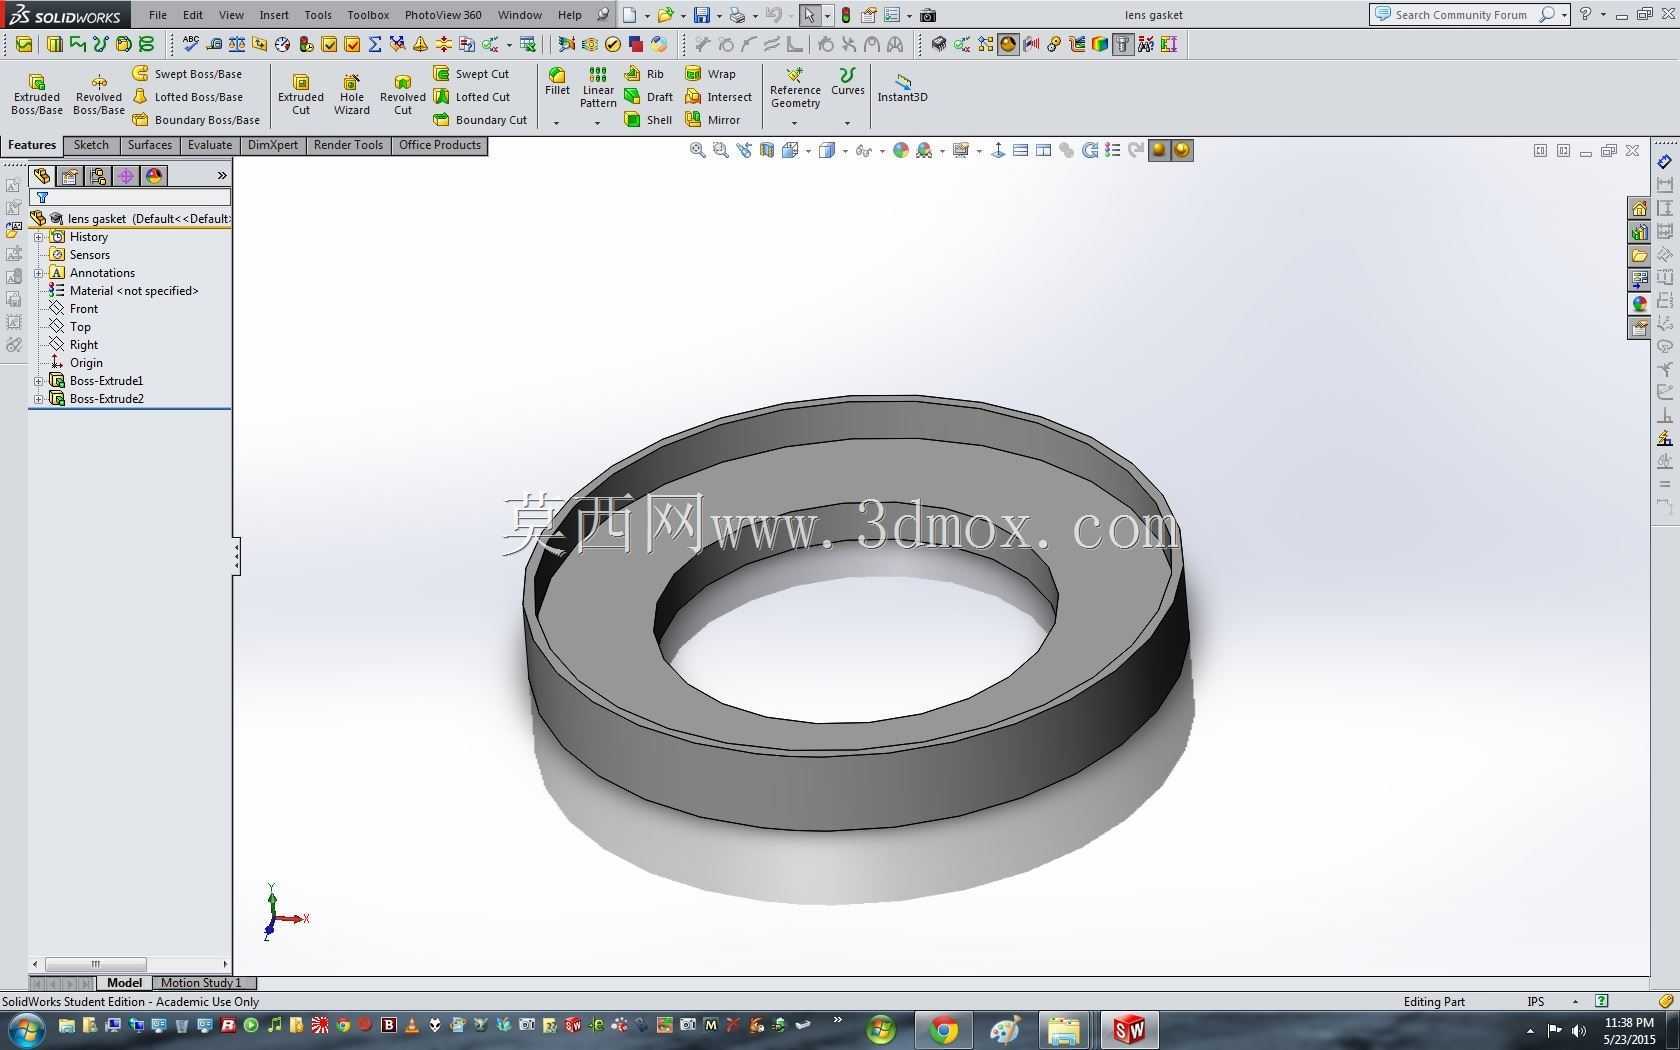Open the Fillet dropdown arrow
This screenshot has height=1050, width=1680.
(x=556, y=123)
